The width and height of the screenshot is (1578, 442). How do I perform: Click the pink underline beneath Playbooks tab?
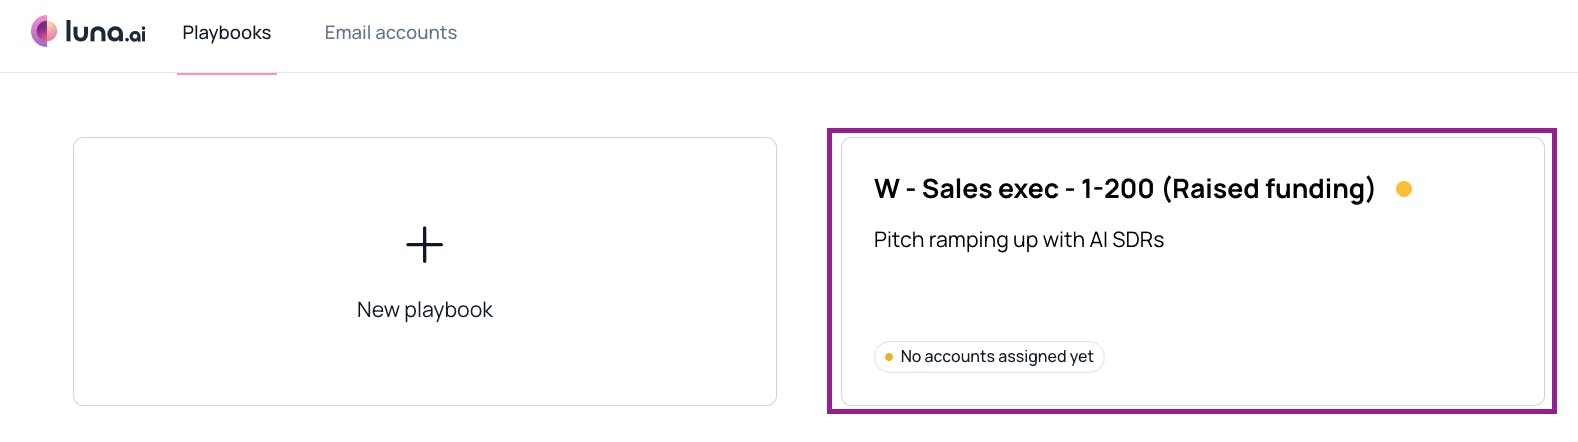[227, 73]
